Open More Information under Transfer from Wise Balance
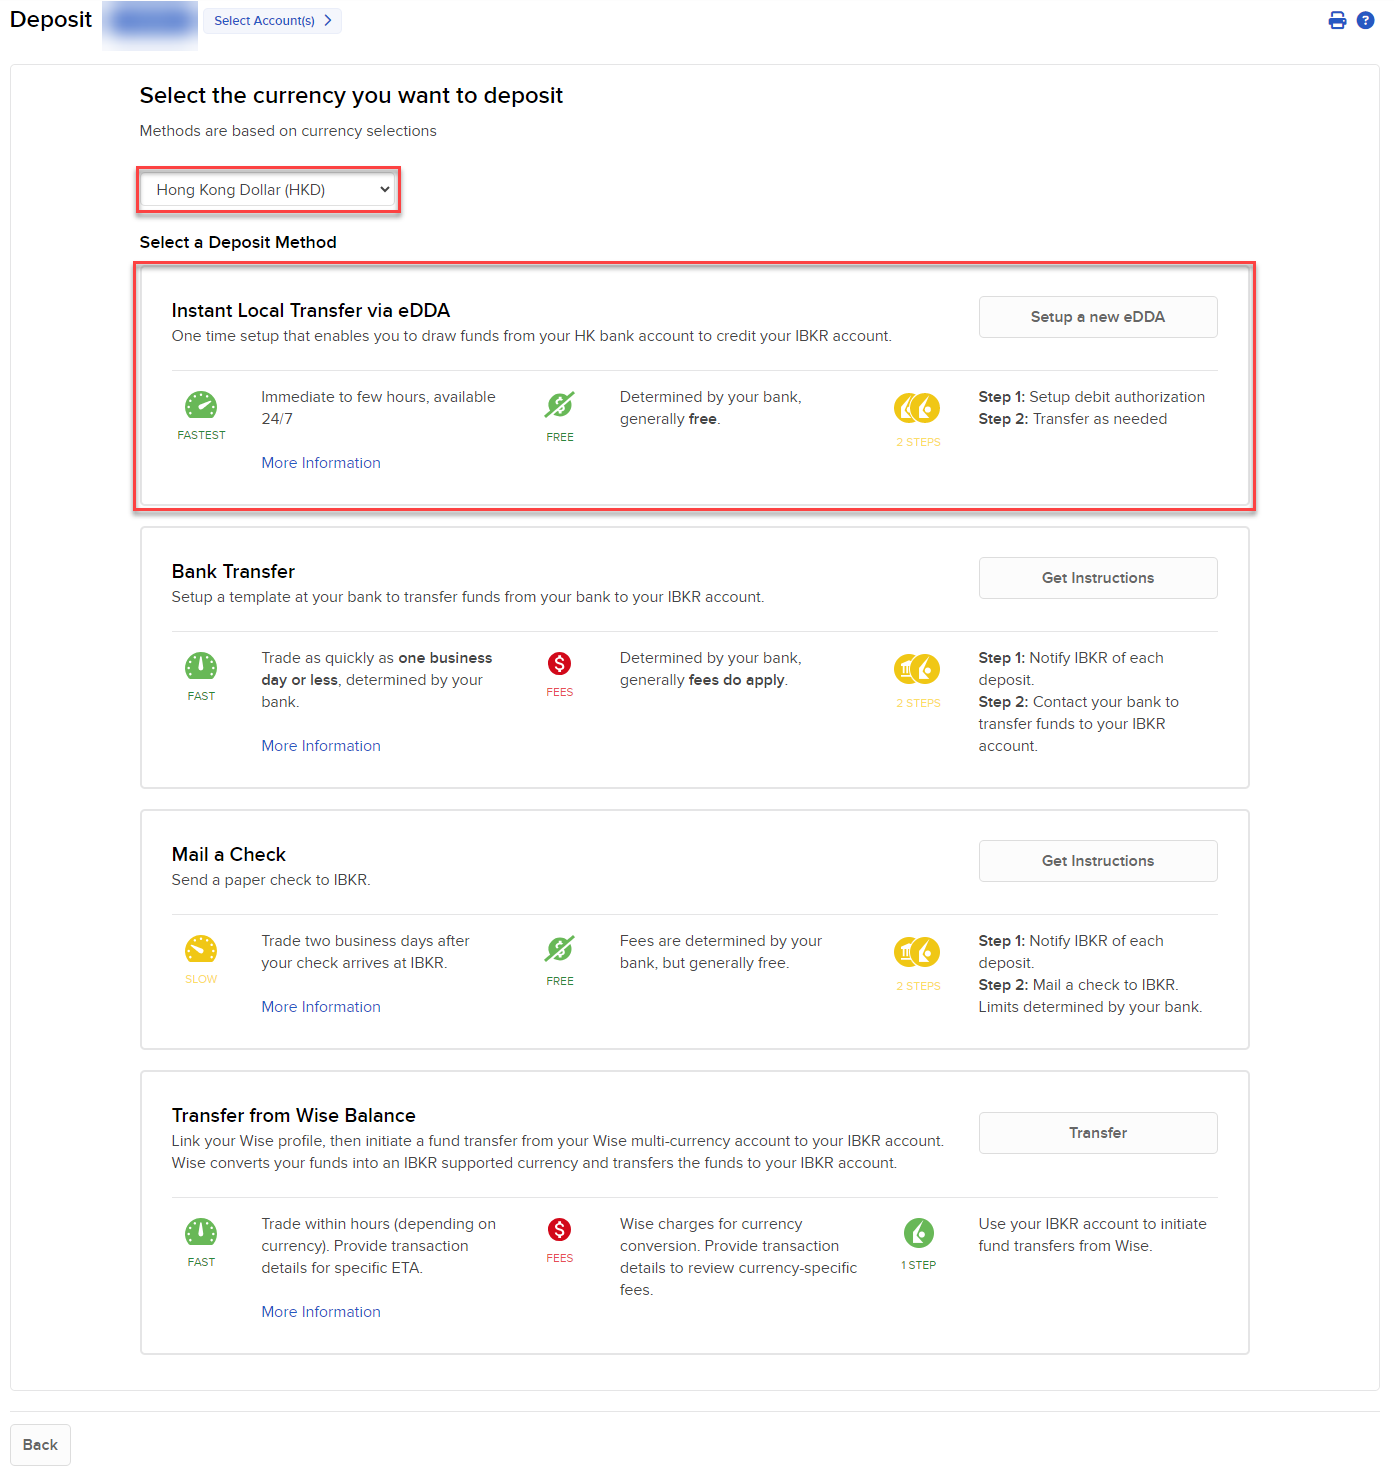 pos(320,1311)
